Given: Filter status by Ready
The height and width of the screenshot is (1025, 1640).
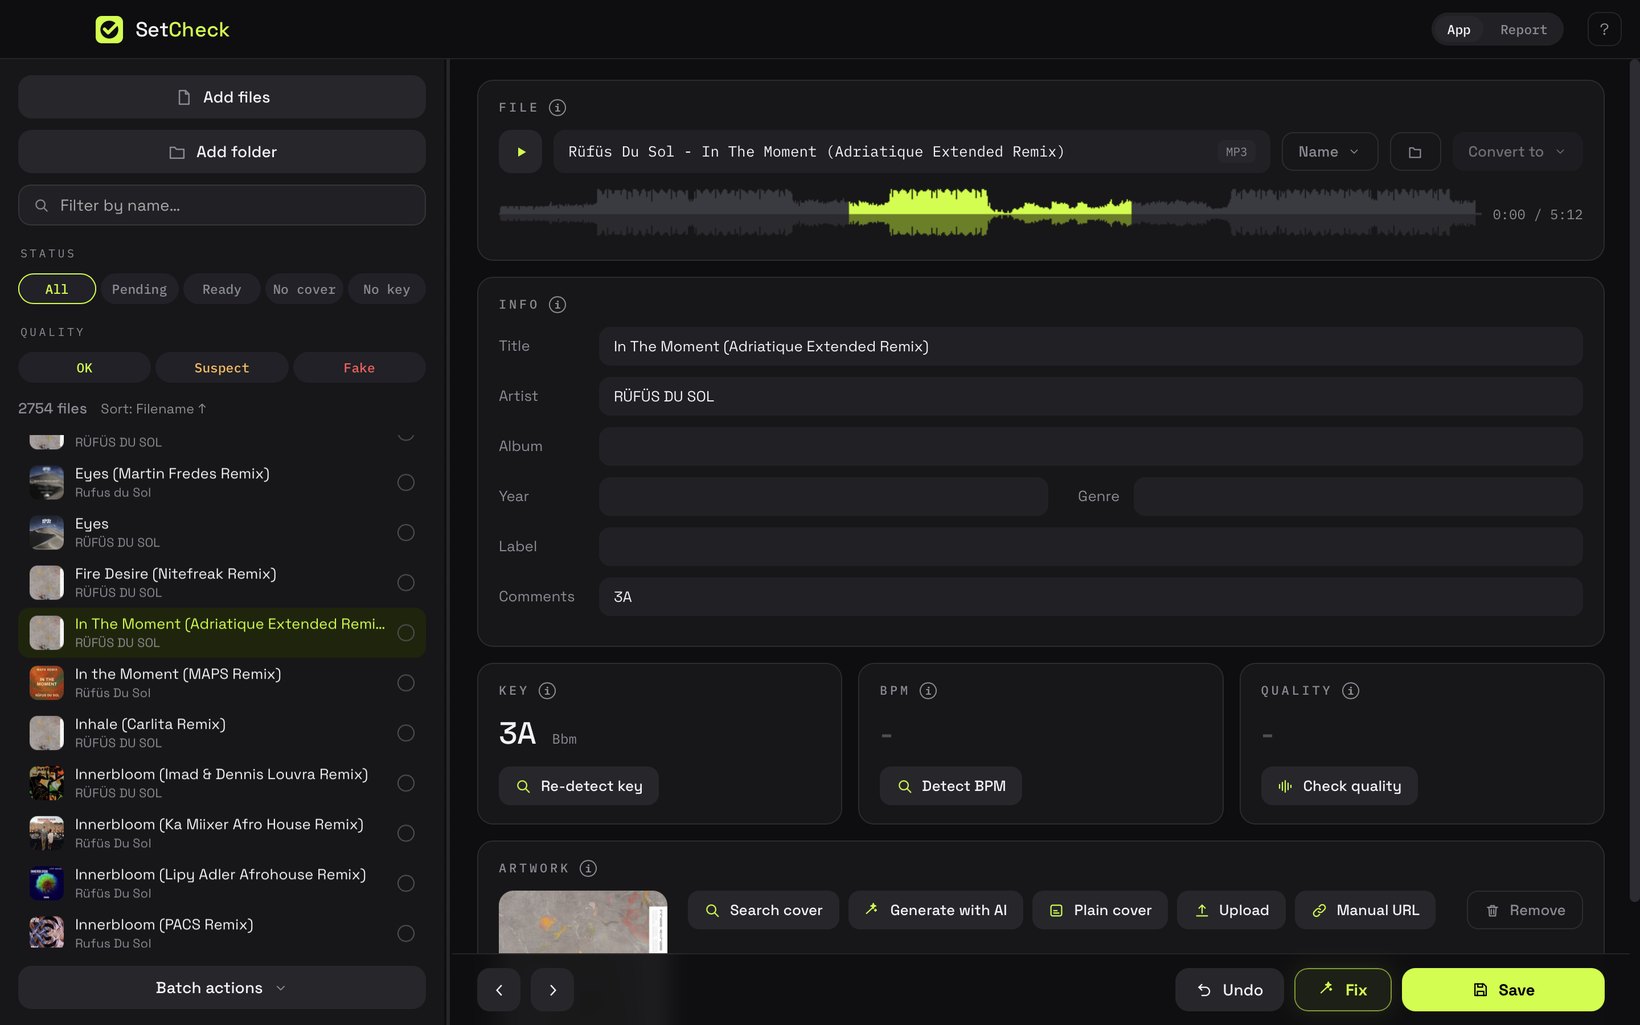Looking at the screenshot, I should tap(222, 289).
